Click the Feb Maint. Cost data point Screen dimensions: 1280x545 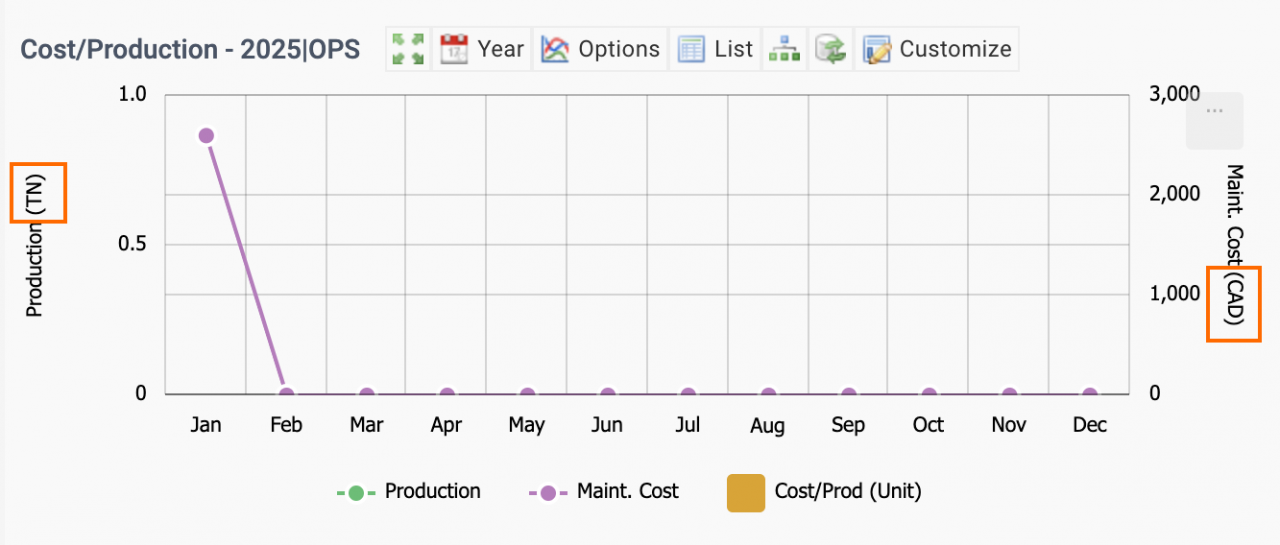point(286,394)
